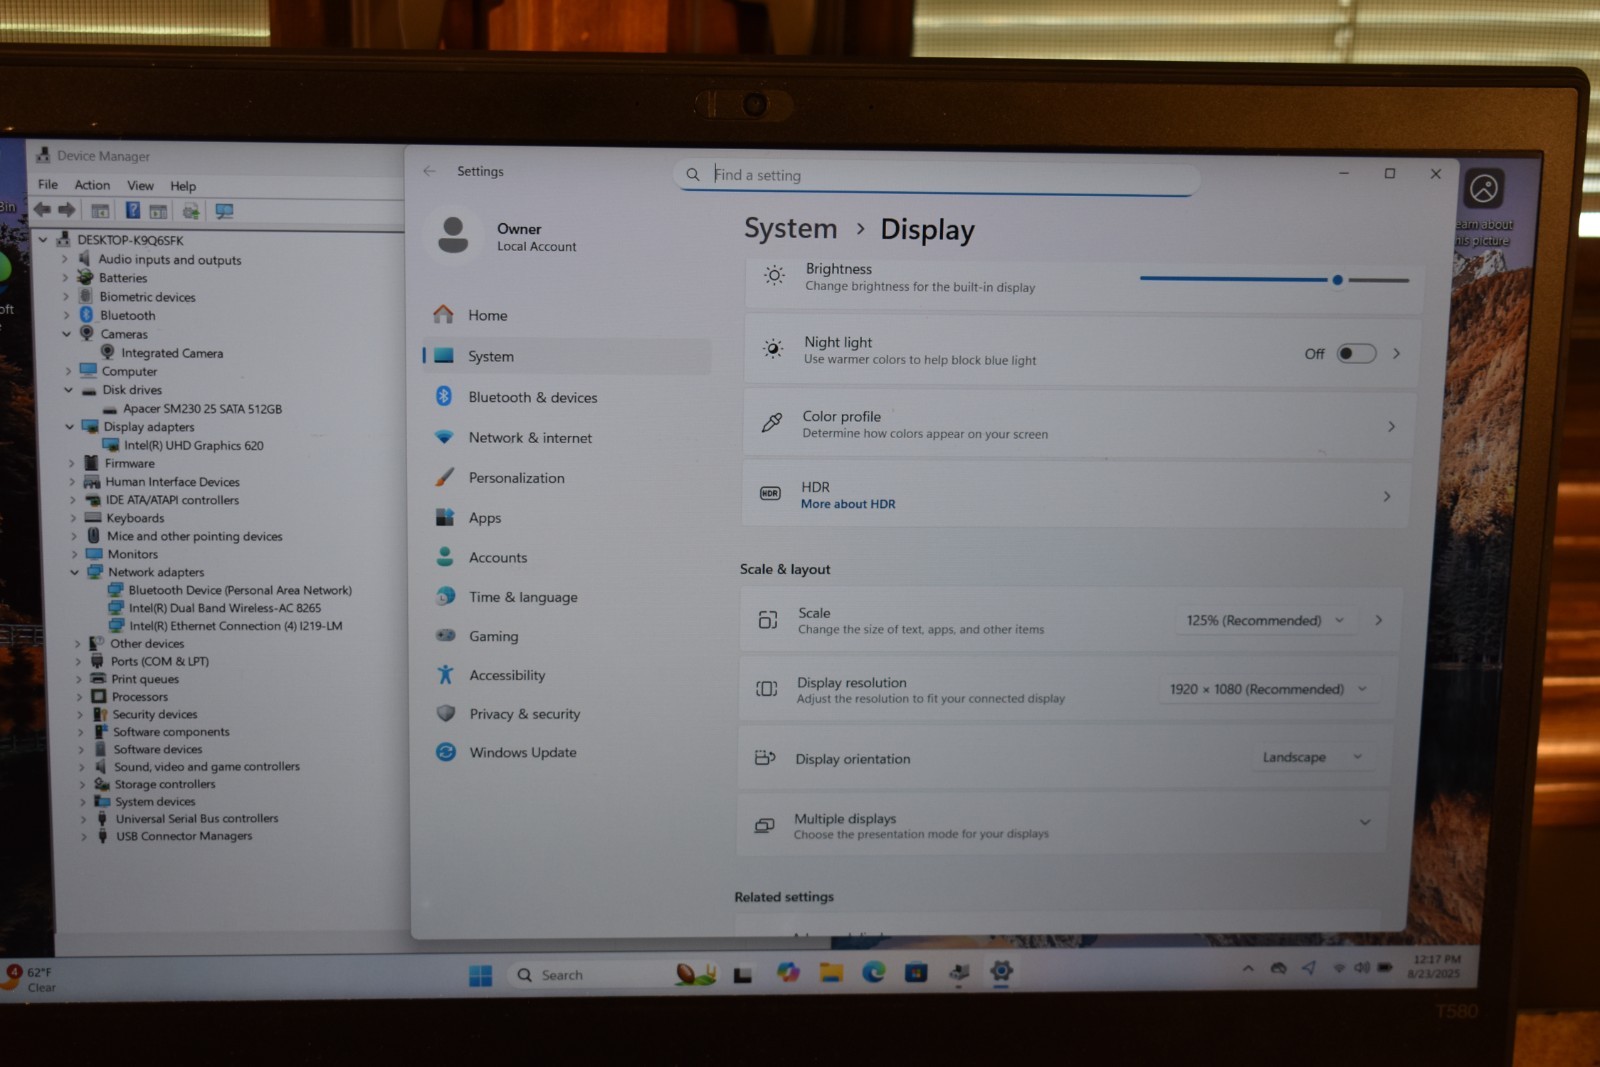Expand Audio inputs and outputs node

click(x=65, y=259)
